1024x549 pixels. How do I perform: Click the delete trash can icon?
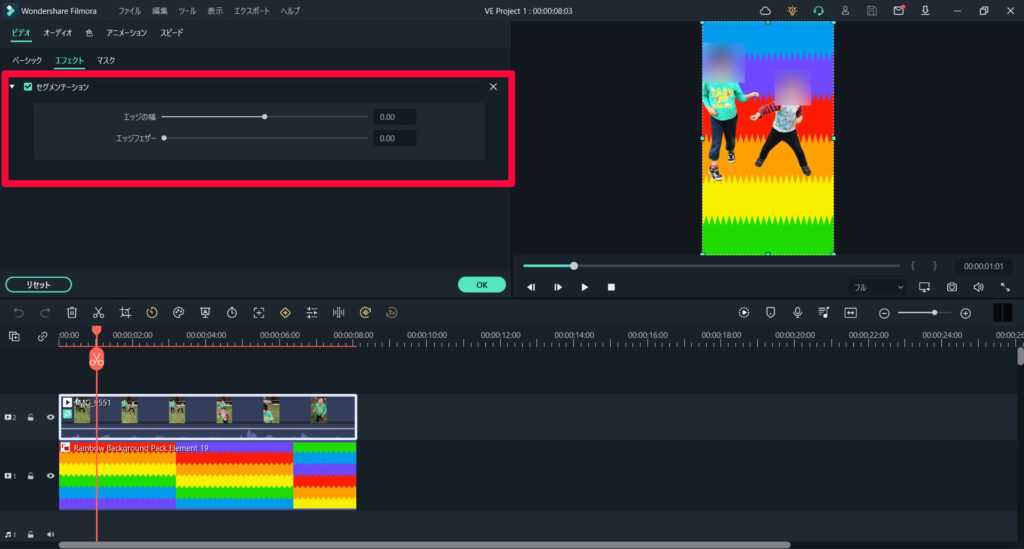72,312
